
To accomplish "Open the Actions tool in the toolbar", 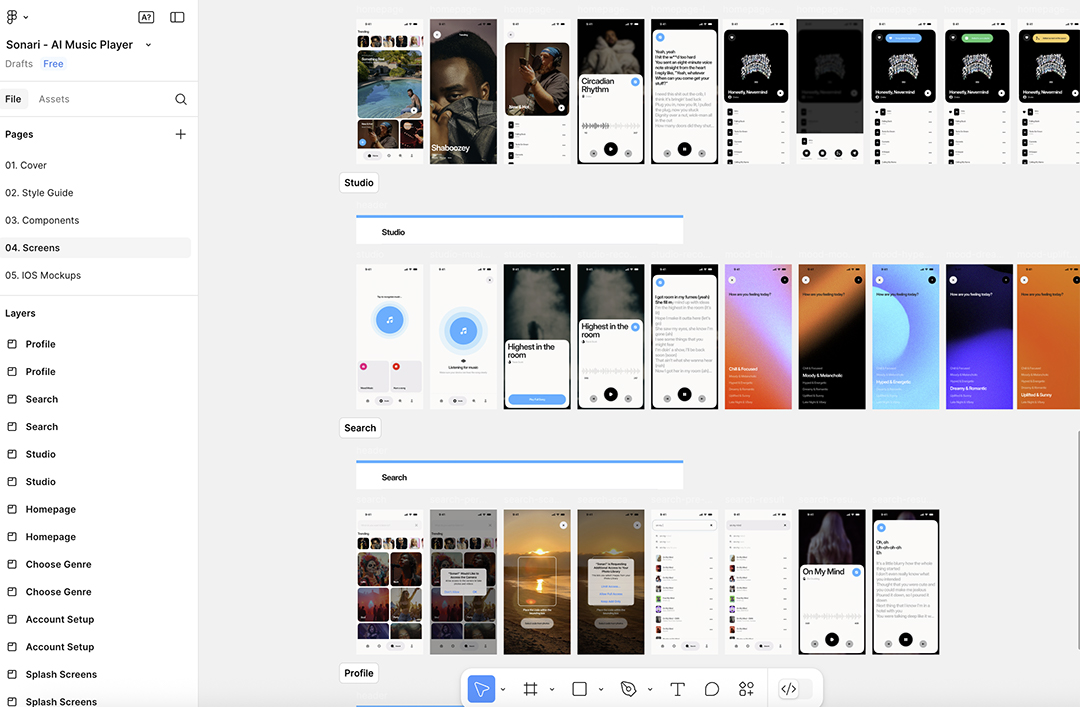I will pos(746,689).
